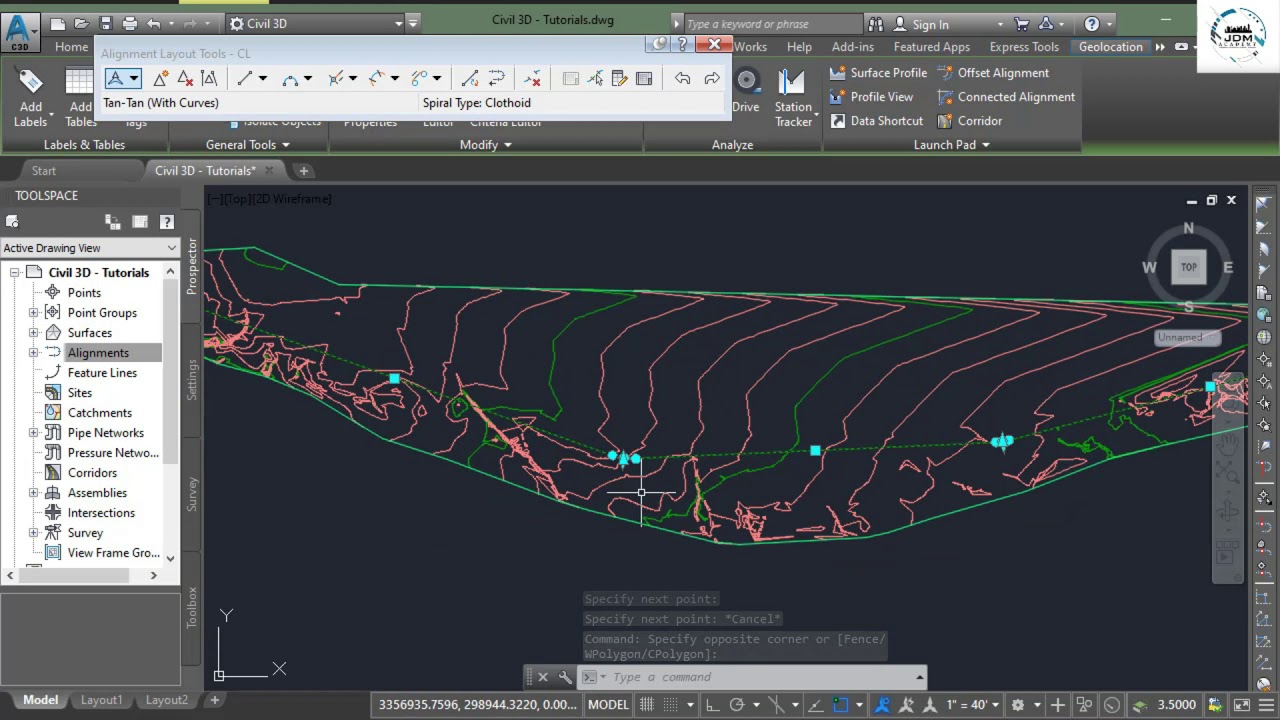Open the Sub-entity editor icon
This screenshot has width=1280, height=720.
[620, 79]
